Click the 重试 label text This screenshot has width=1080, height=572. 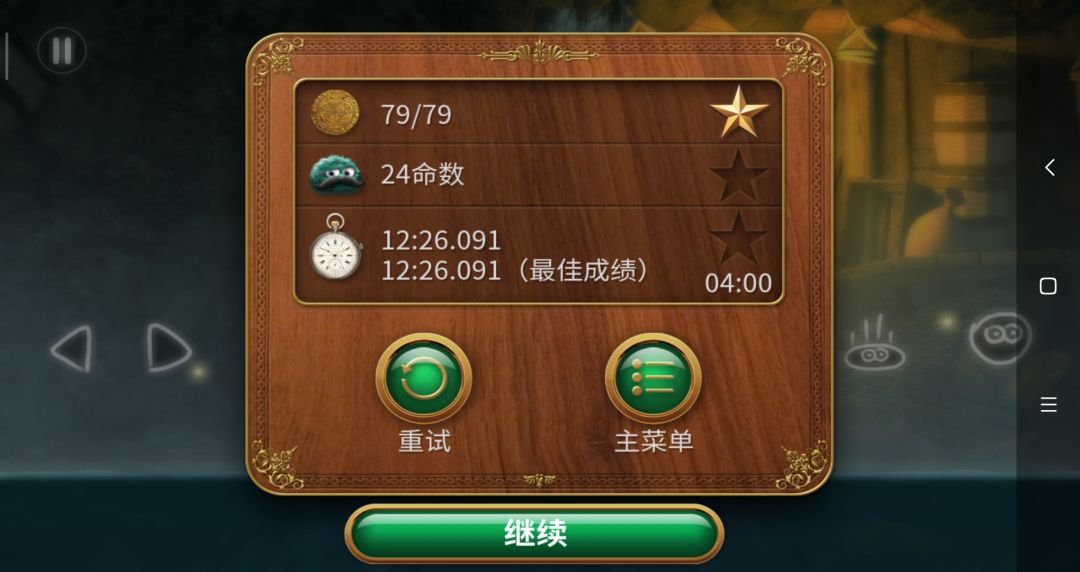point(425,442)
